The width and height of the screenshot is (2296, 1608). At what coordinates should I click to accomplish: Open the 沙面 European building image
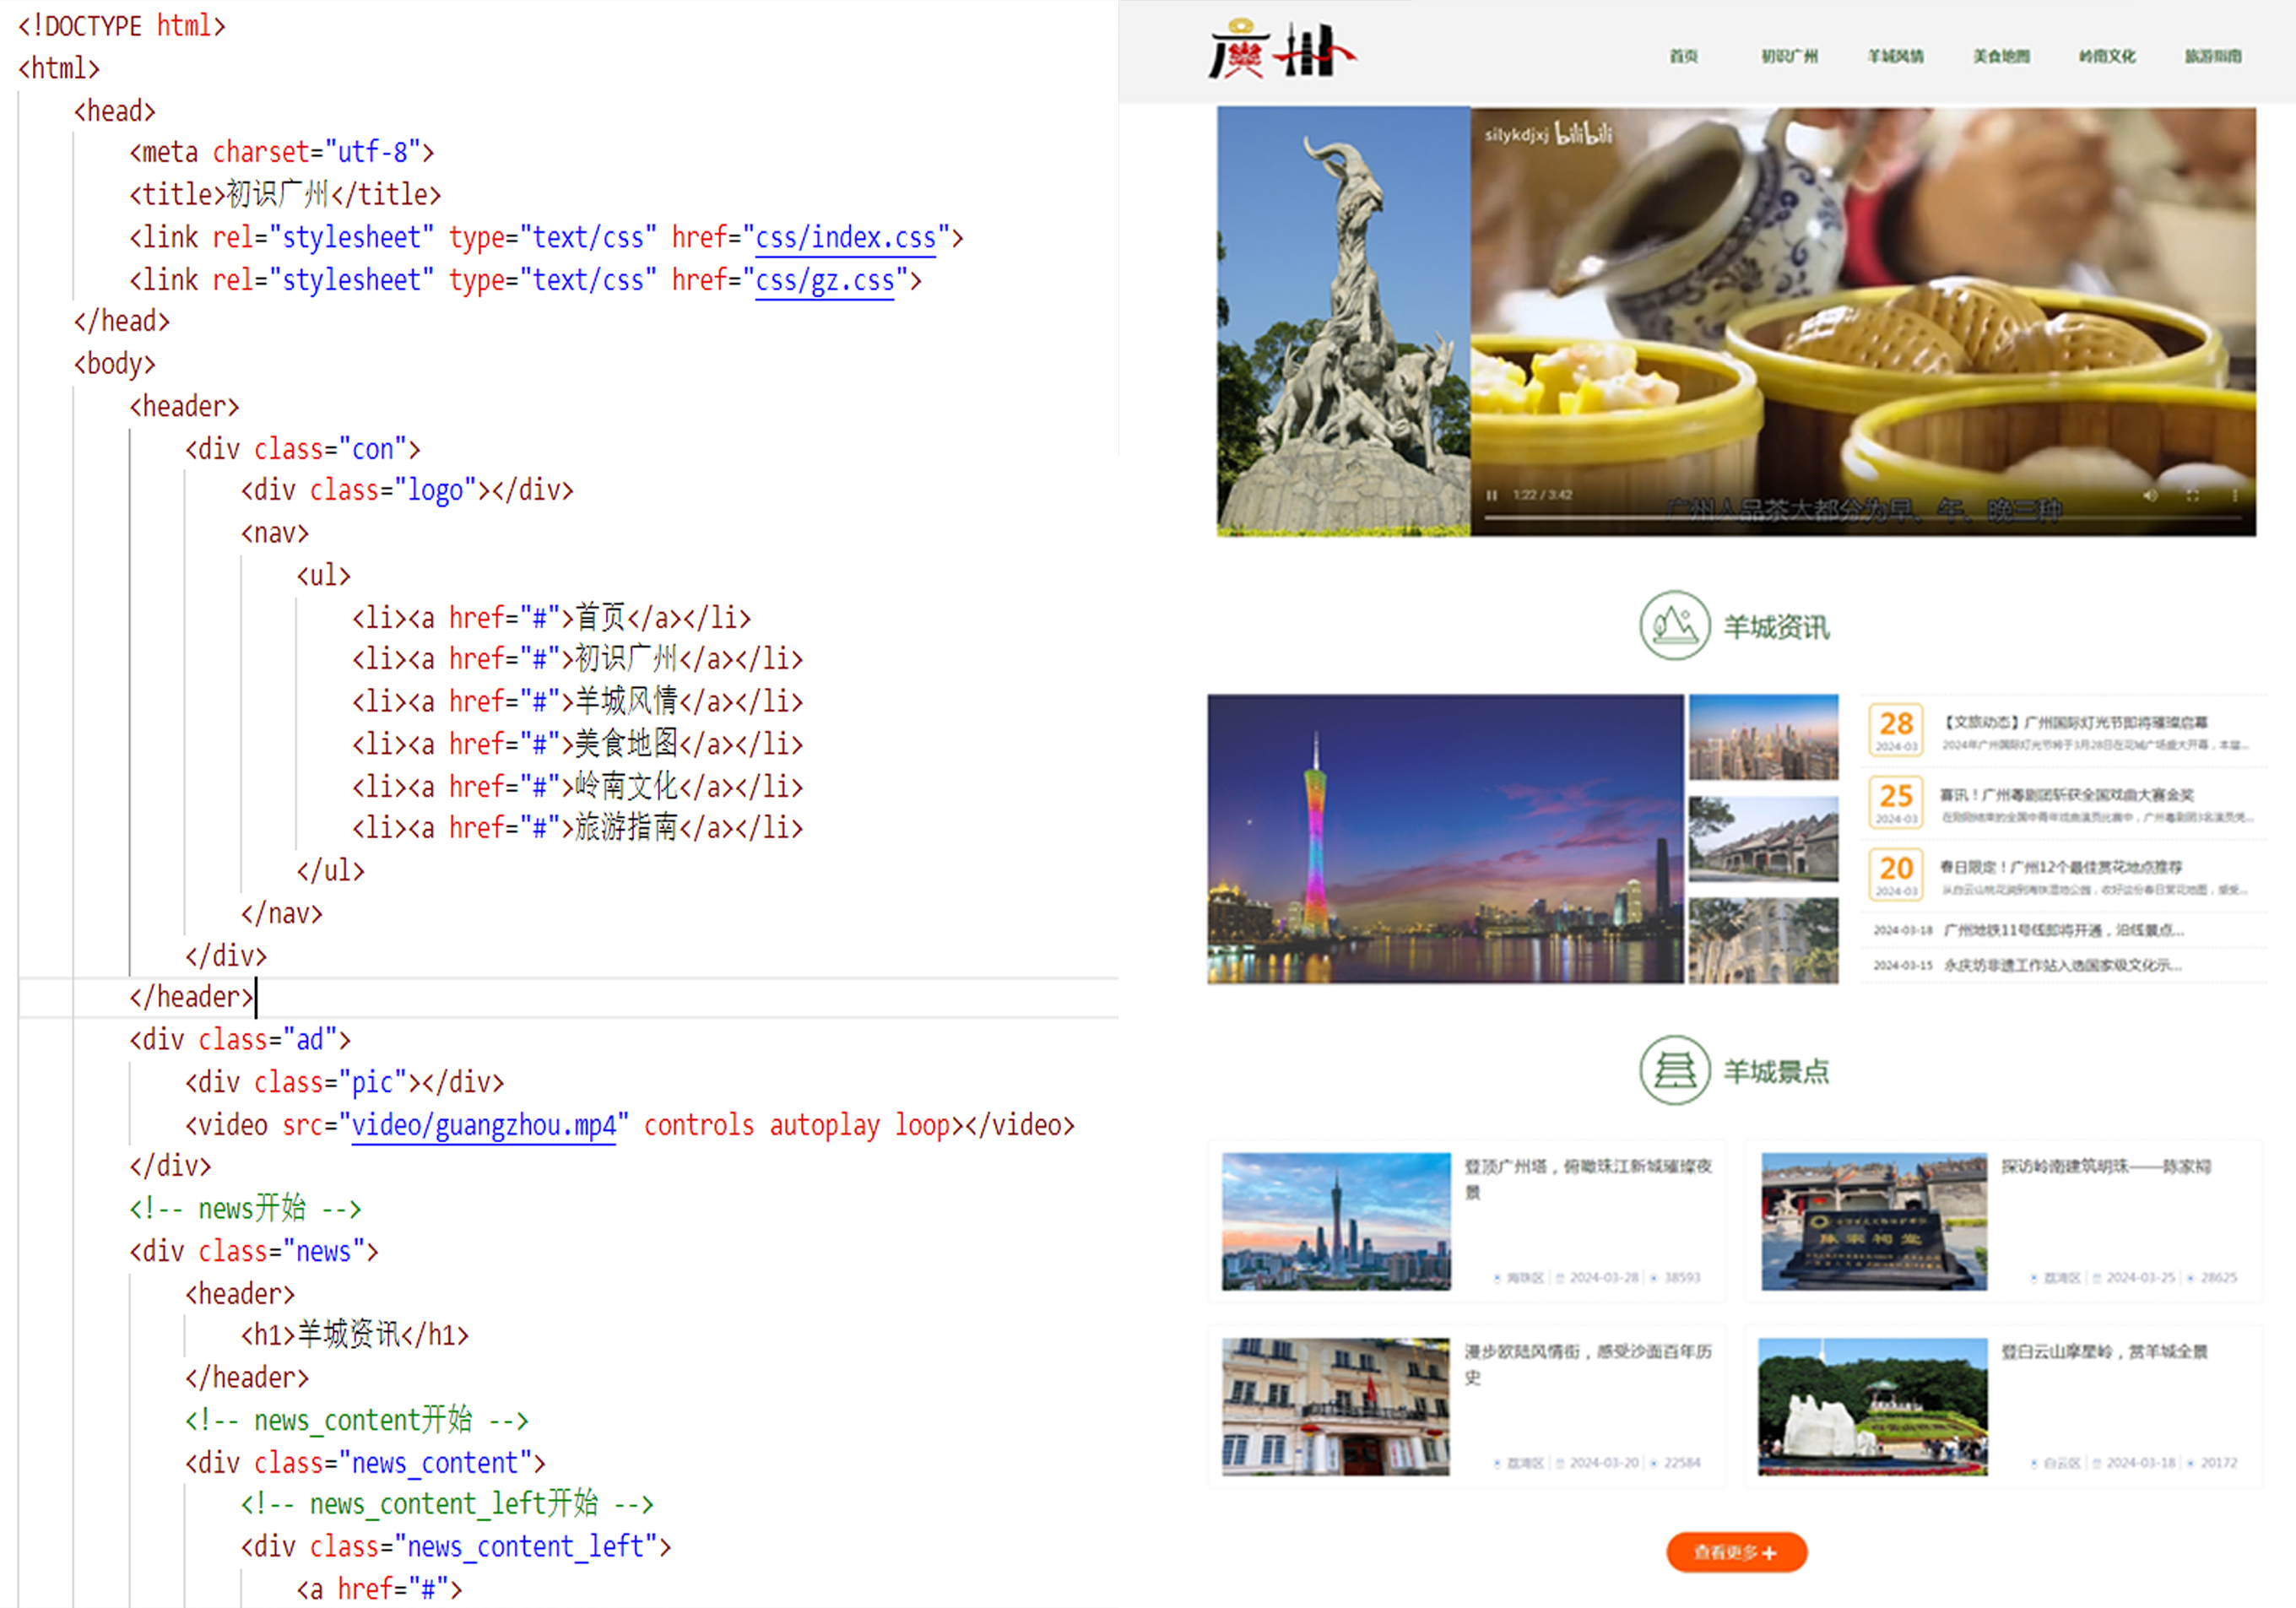coord(1336,1406)
